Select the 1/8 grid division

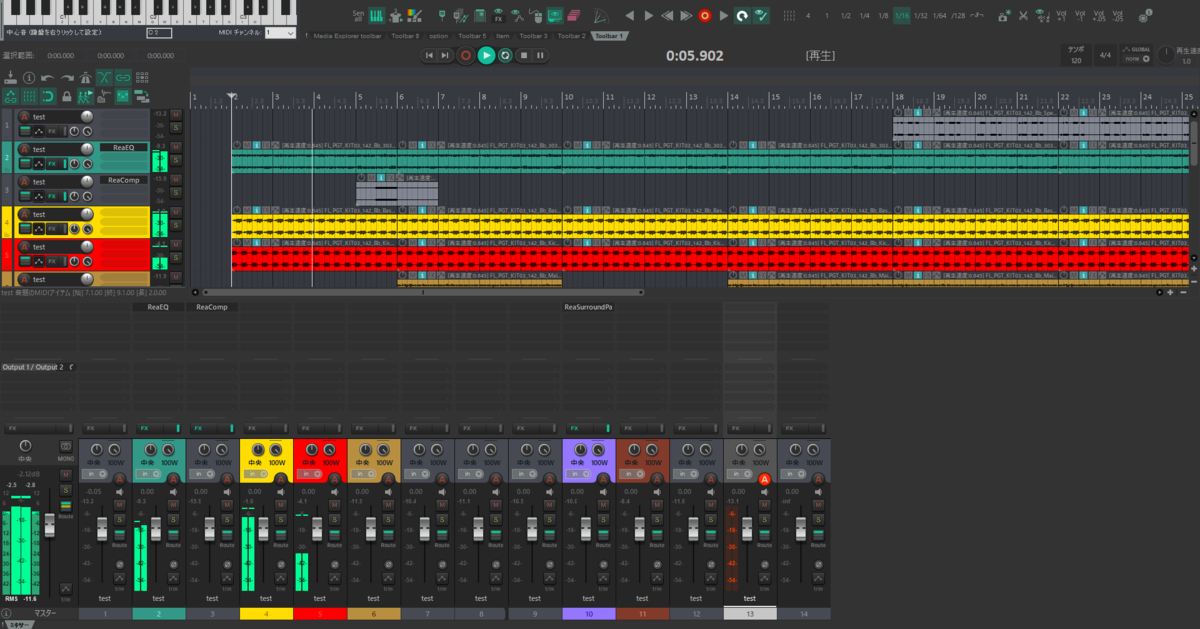(883, 16)
